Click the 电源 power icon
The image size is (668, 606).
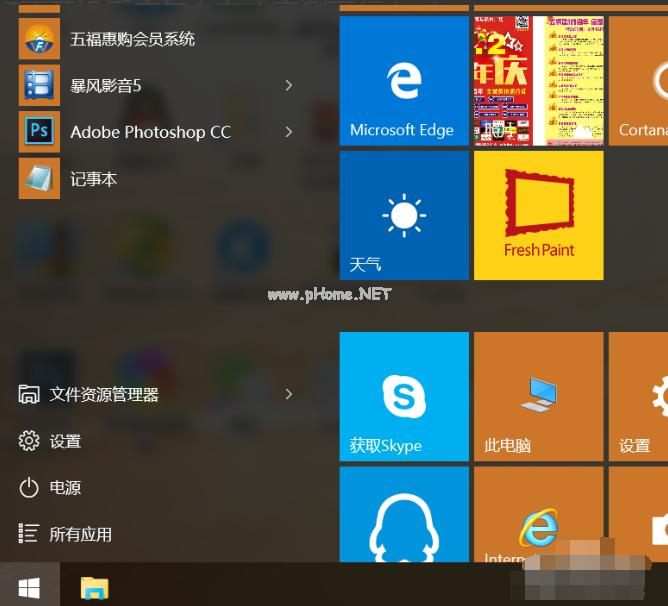click(29, 488)
